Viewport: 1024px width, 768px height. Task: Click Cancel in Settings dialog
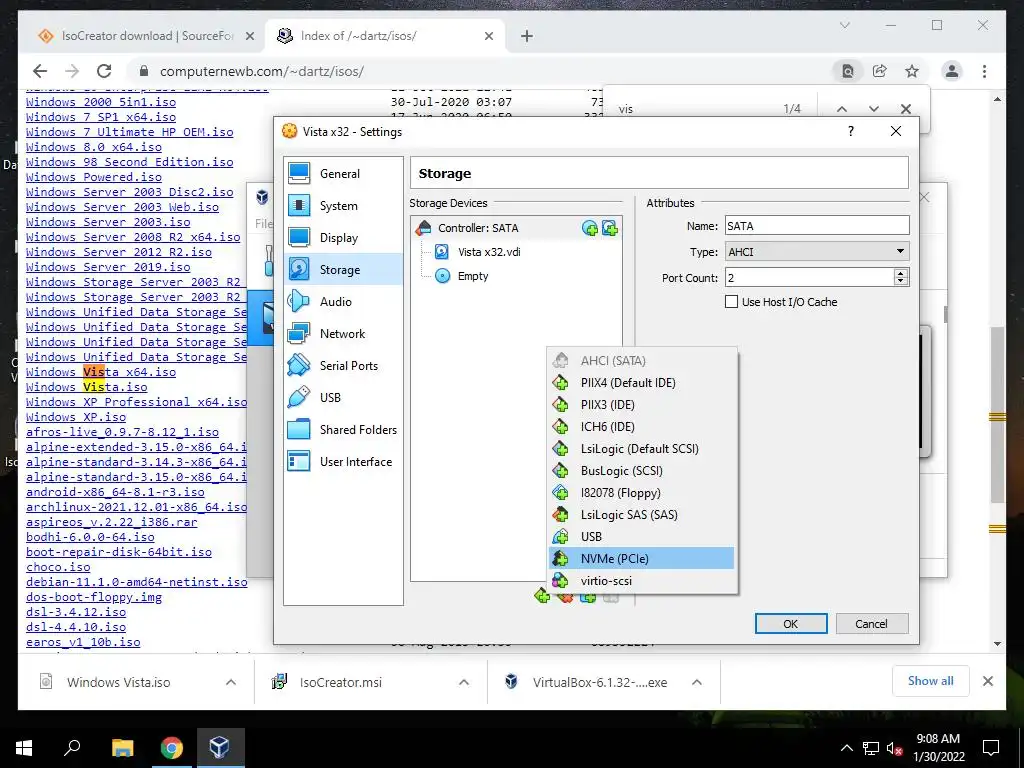coord(871,624)
